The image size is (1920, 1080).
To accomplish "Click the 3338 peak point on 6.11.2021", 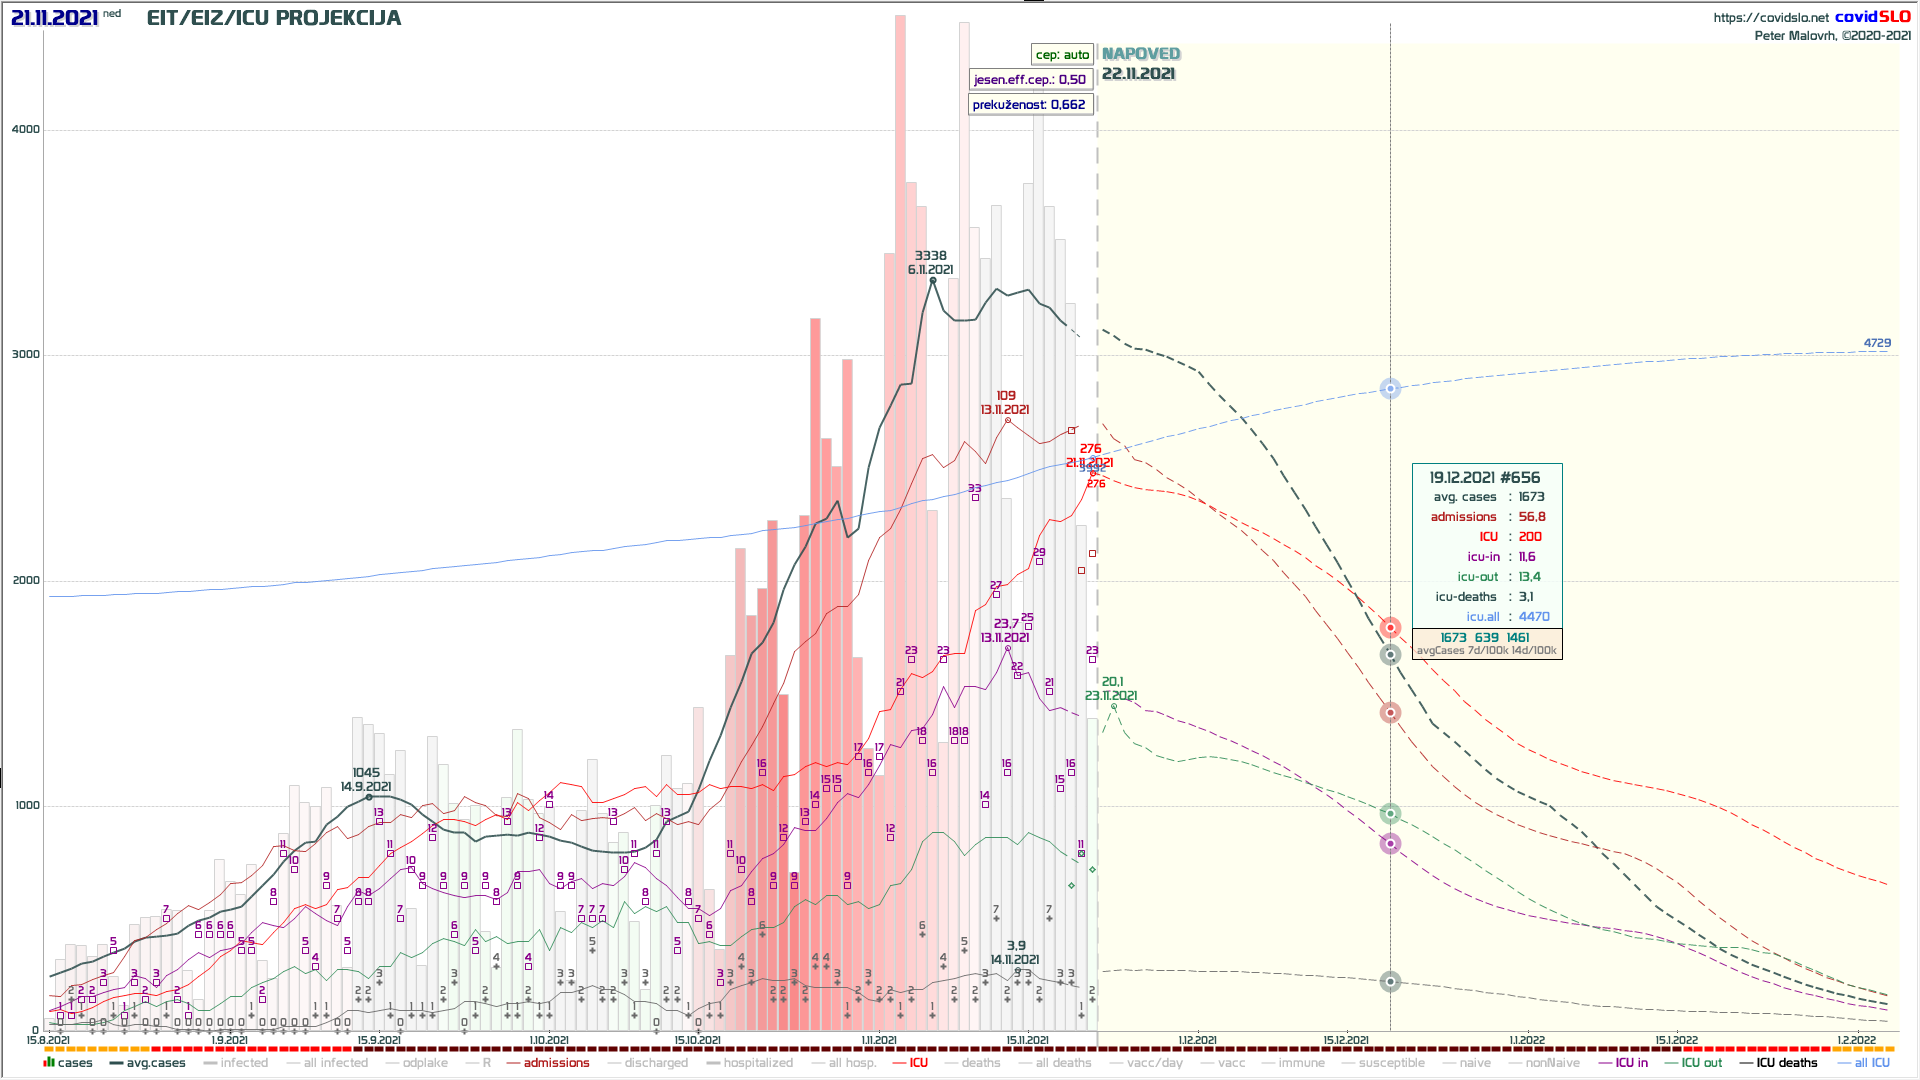I will [933, 281].
